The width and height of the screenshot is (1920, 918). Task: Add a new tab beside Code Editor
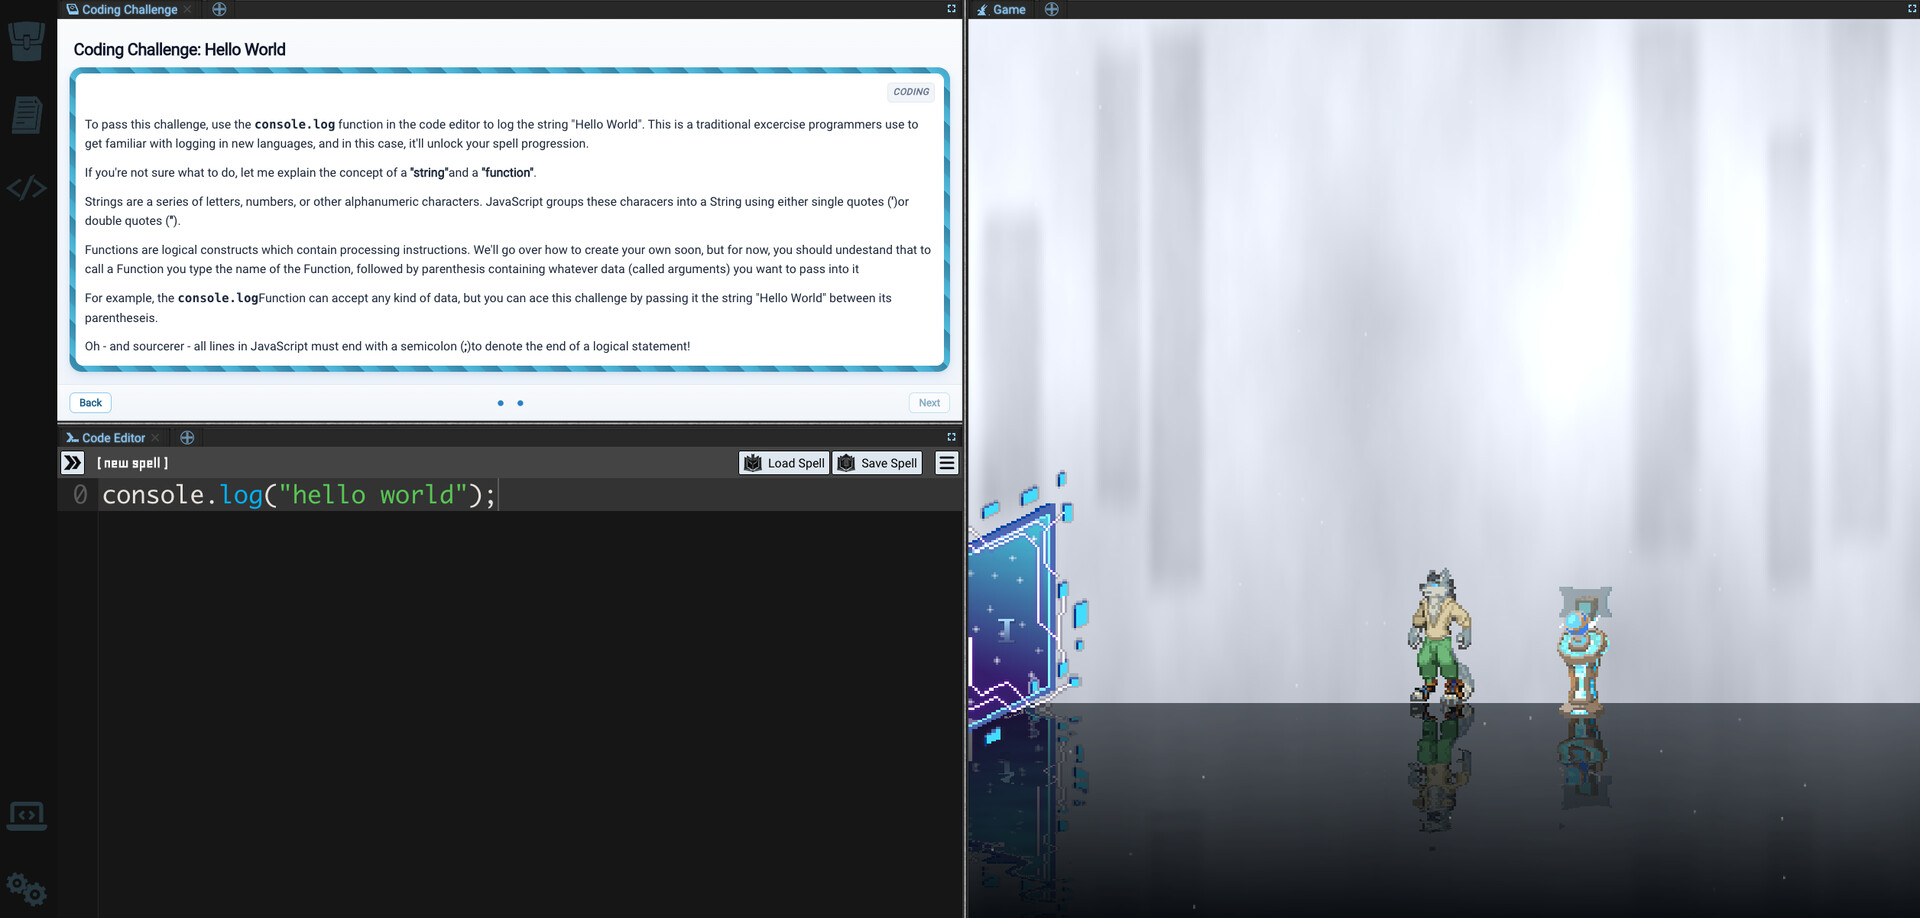click(187, 438)
